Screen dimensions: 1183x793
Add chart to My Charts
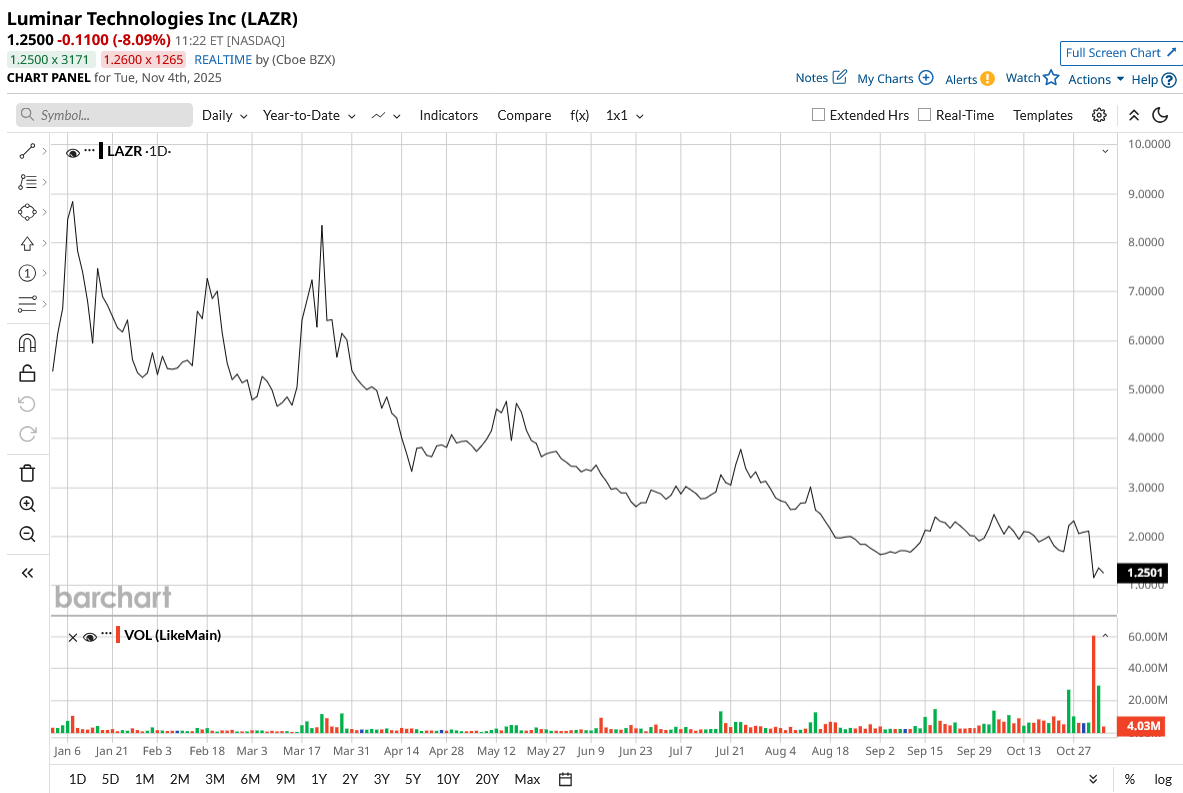[926, 78]
